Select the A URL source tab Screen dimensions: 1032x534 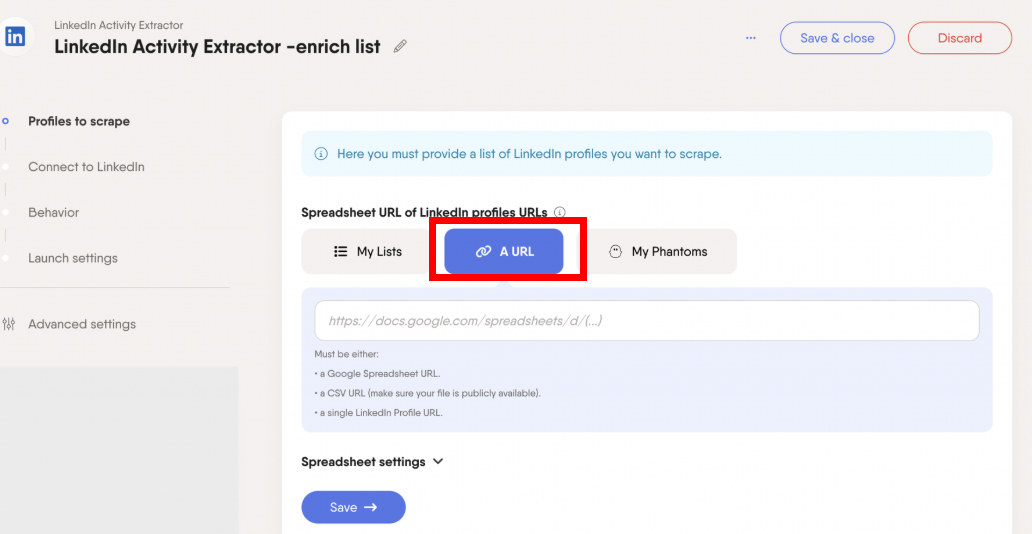click(504, 252)
